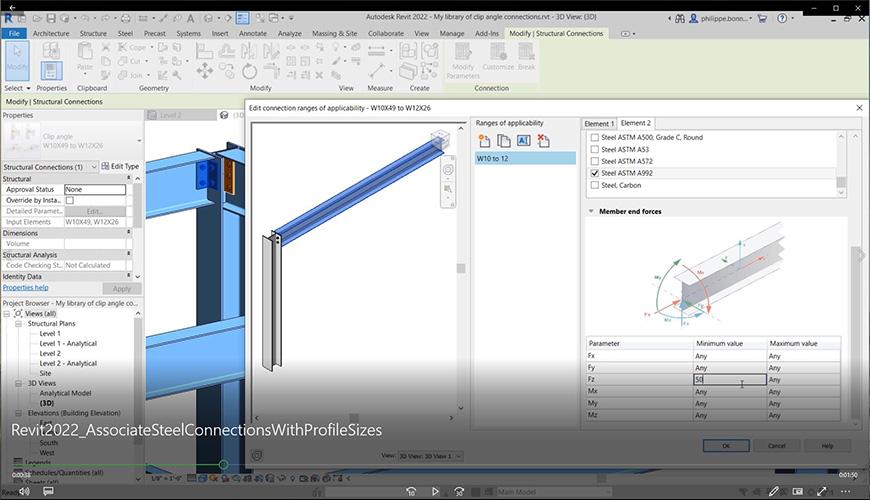870x500 pixels.
Task: Click the Customize connection icon
Action: tap(498, 57)
